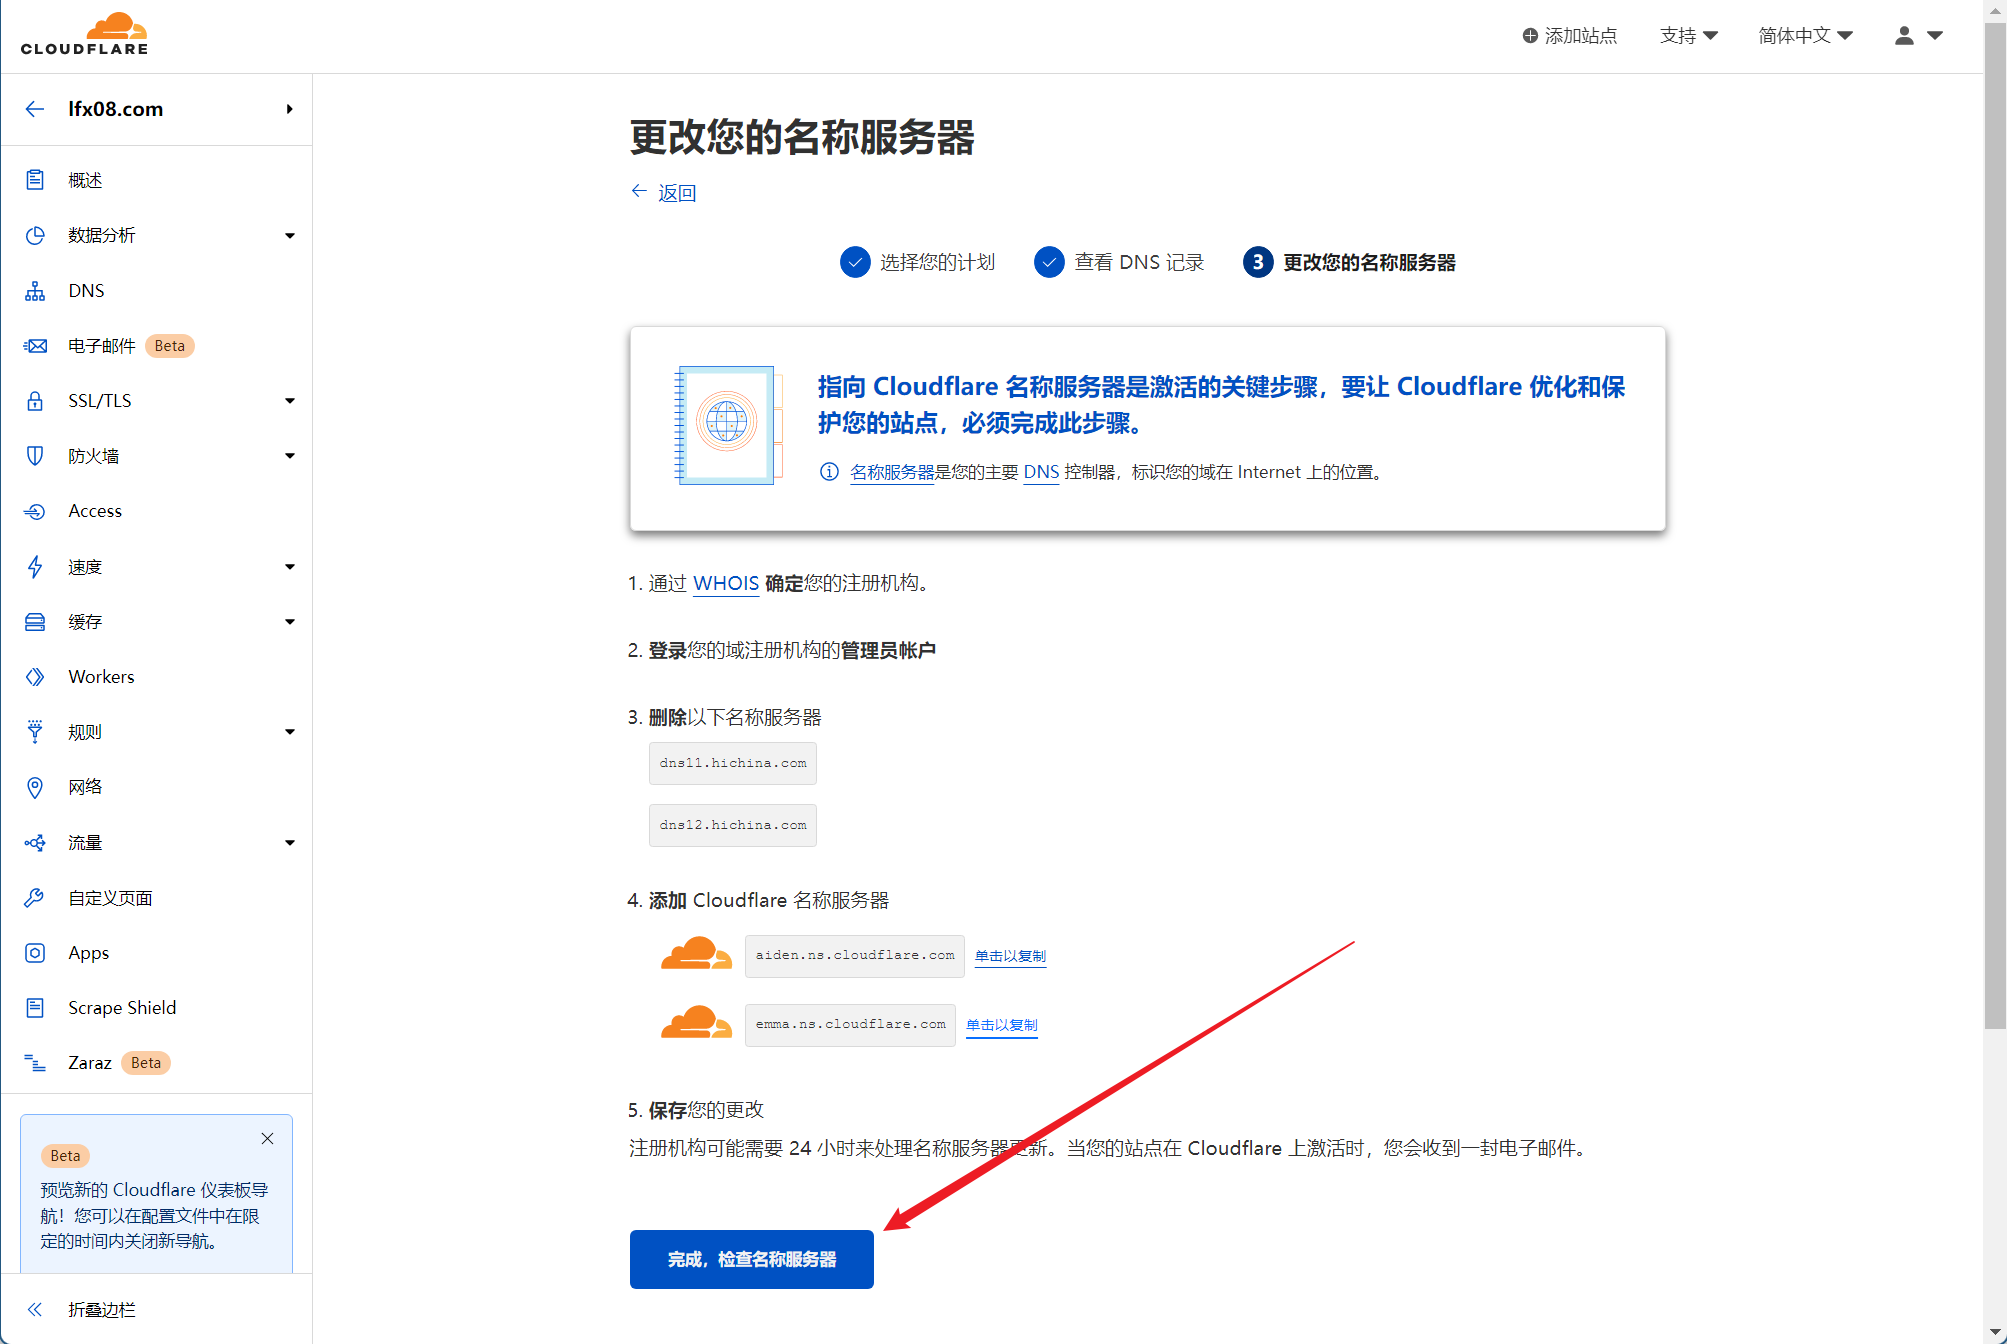Viewport: 2007px width, 1344px height.
Task: Open the 概述 sidebar item
Action: pyautogui.click(x=157, y=180)
